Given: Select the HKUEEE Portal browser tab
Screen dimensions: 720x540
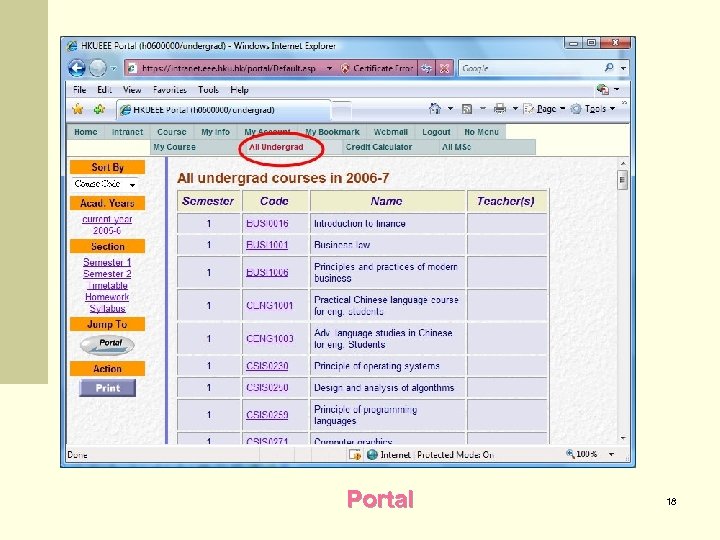Looking at the screenshot, I should click(x=223, y=110).
